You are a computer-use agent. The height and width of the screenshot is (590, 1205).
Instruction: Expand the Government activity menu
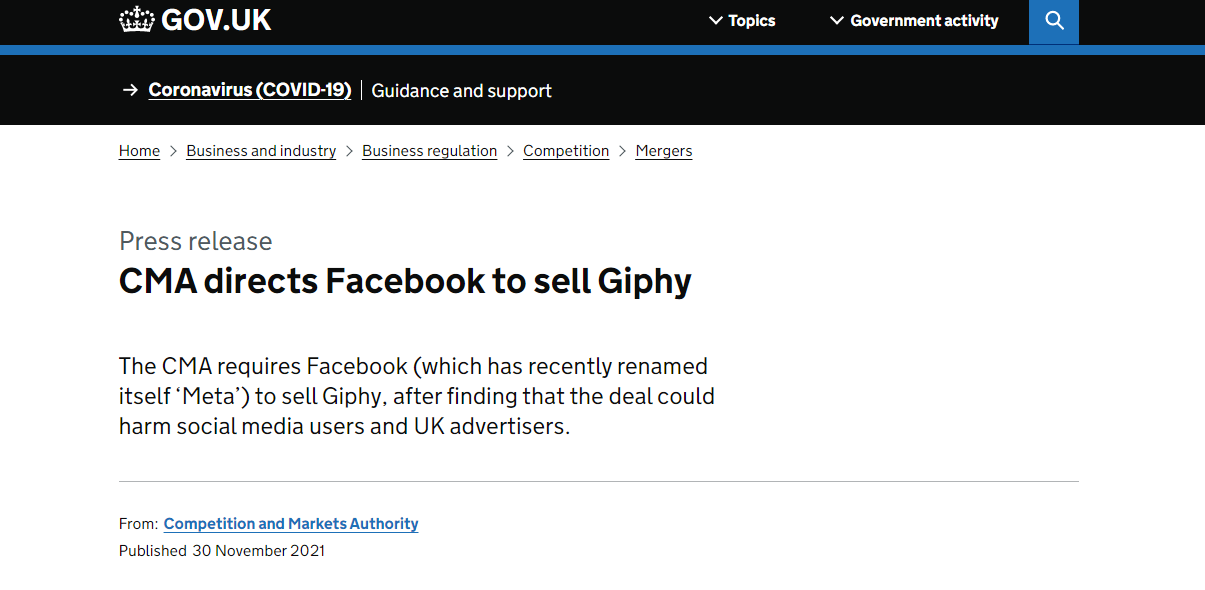tap(914, 20)
